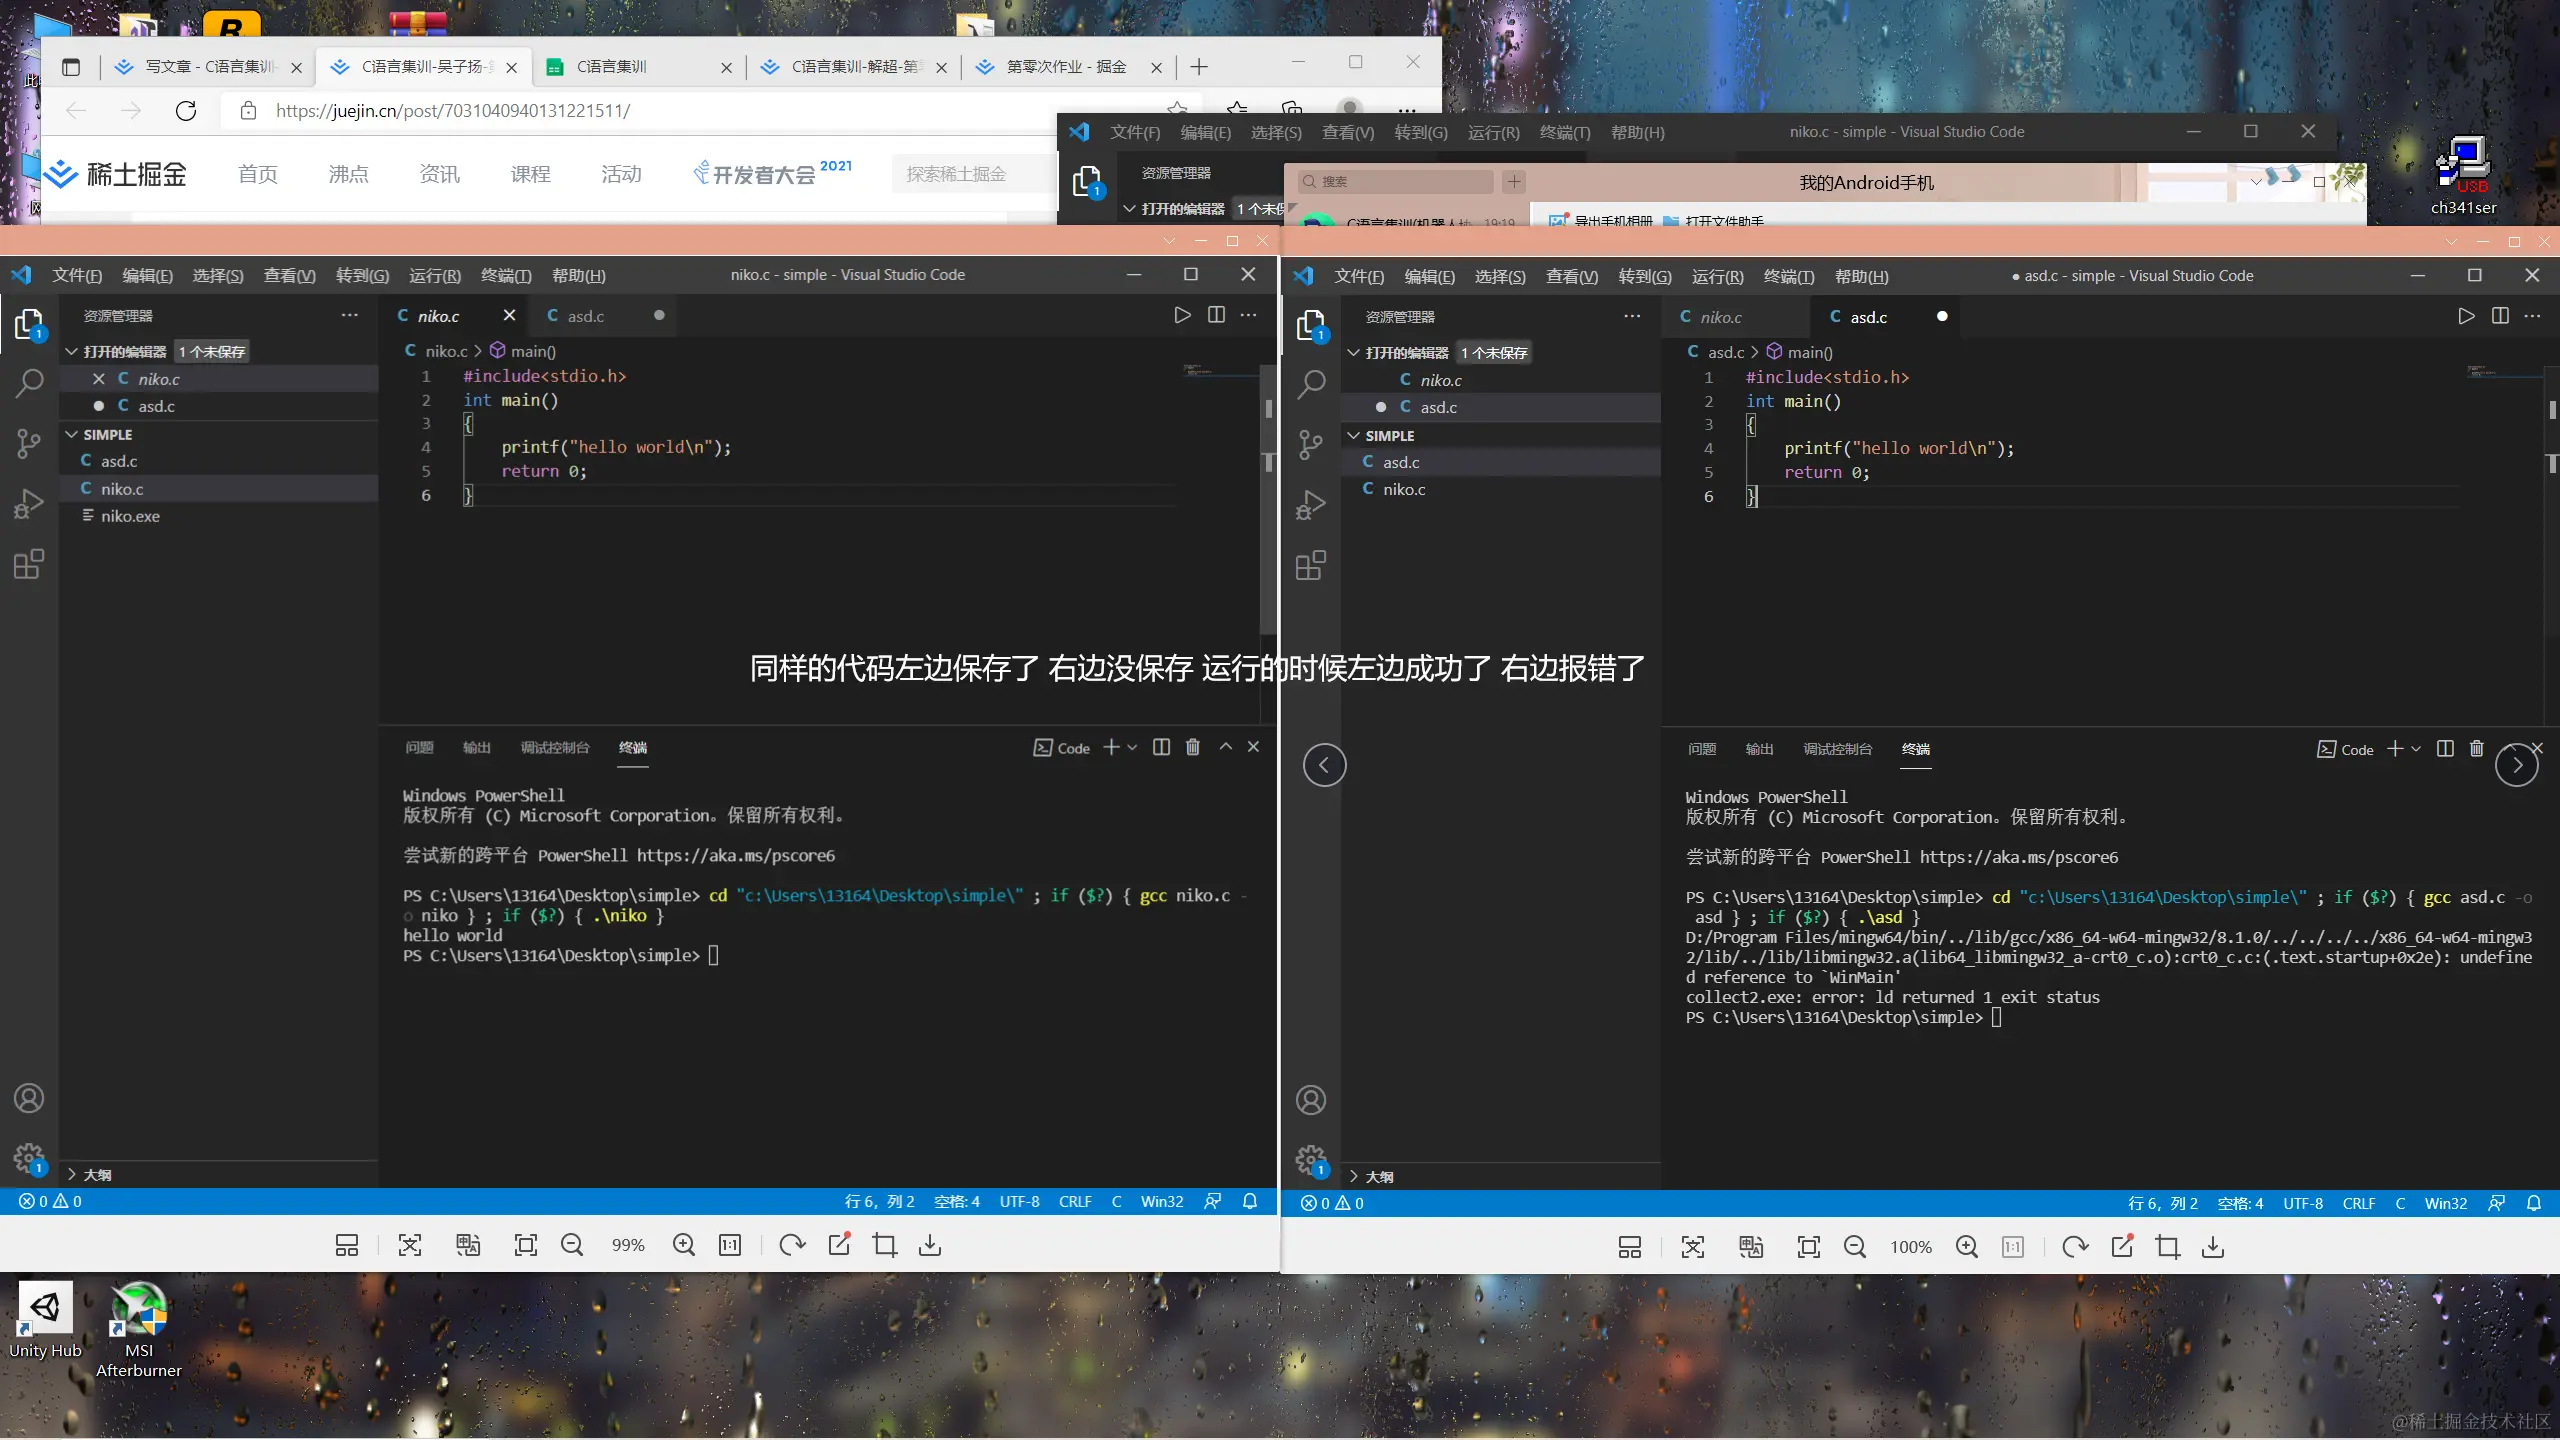Click fullscreen fit icon in left viewer toolbar
This screenshot has width=2560, height=1440.
(525, 1245)
